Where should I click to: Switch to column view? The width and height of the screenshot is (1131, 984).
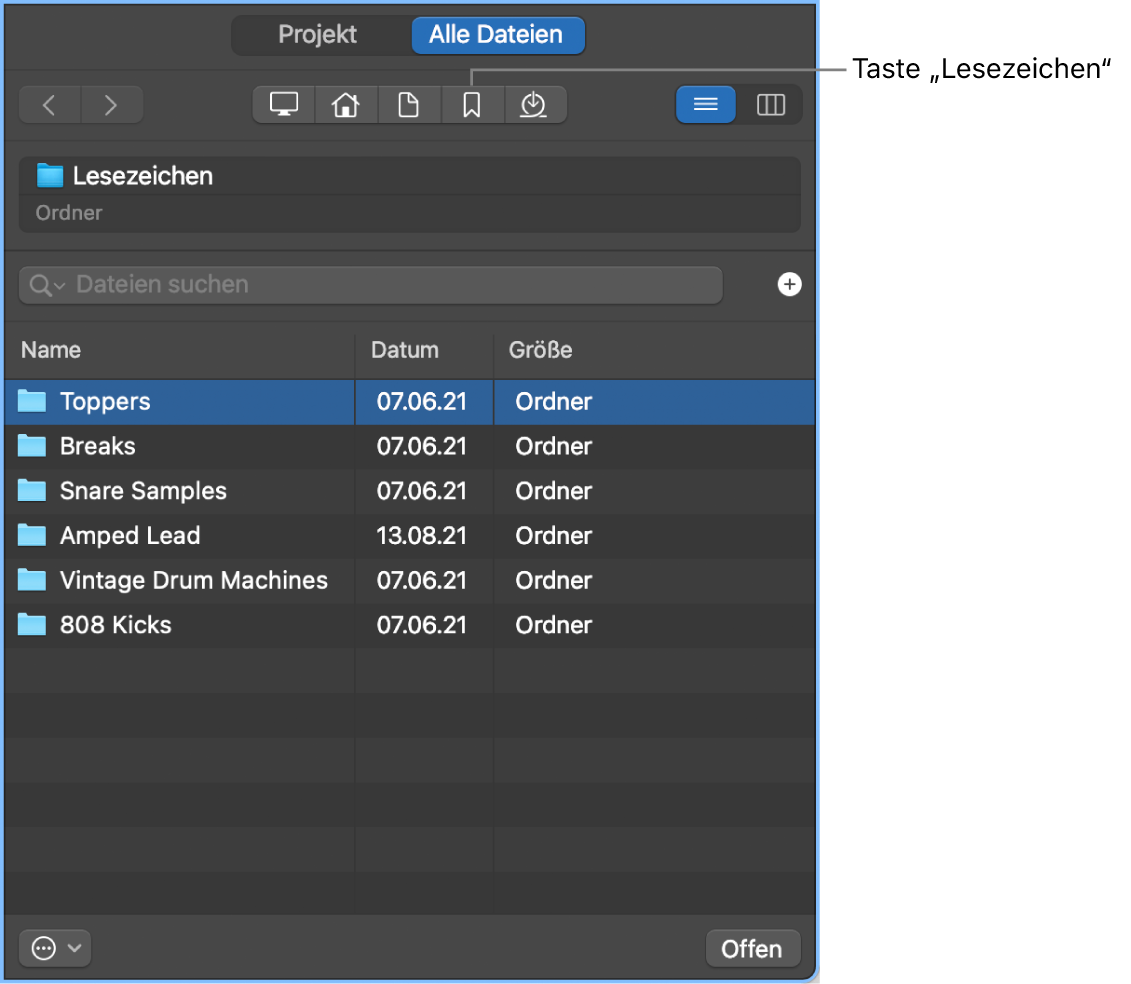click(x=770, y=105)
